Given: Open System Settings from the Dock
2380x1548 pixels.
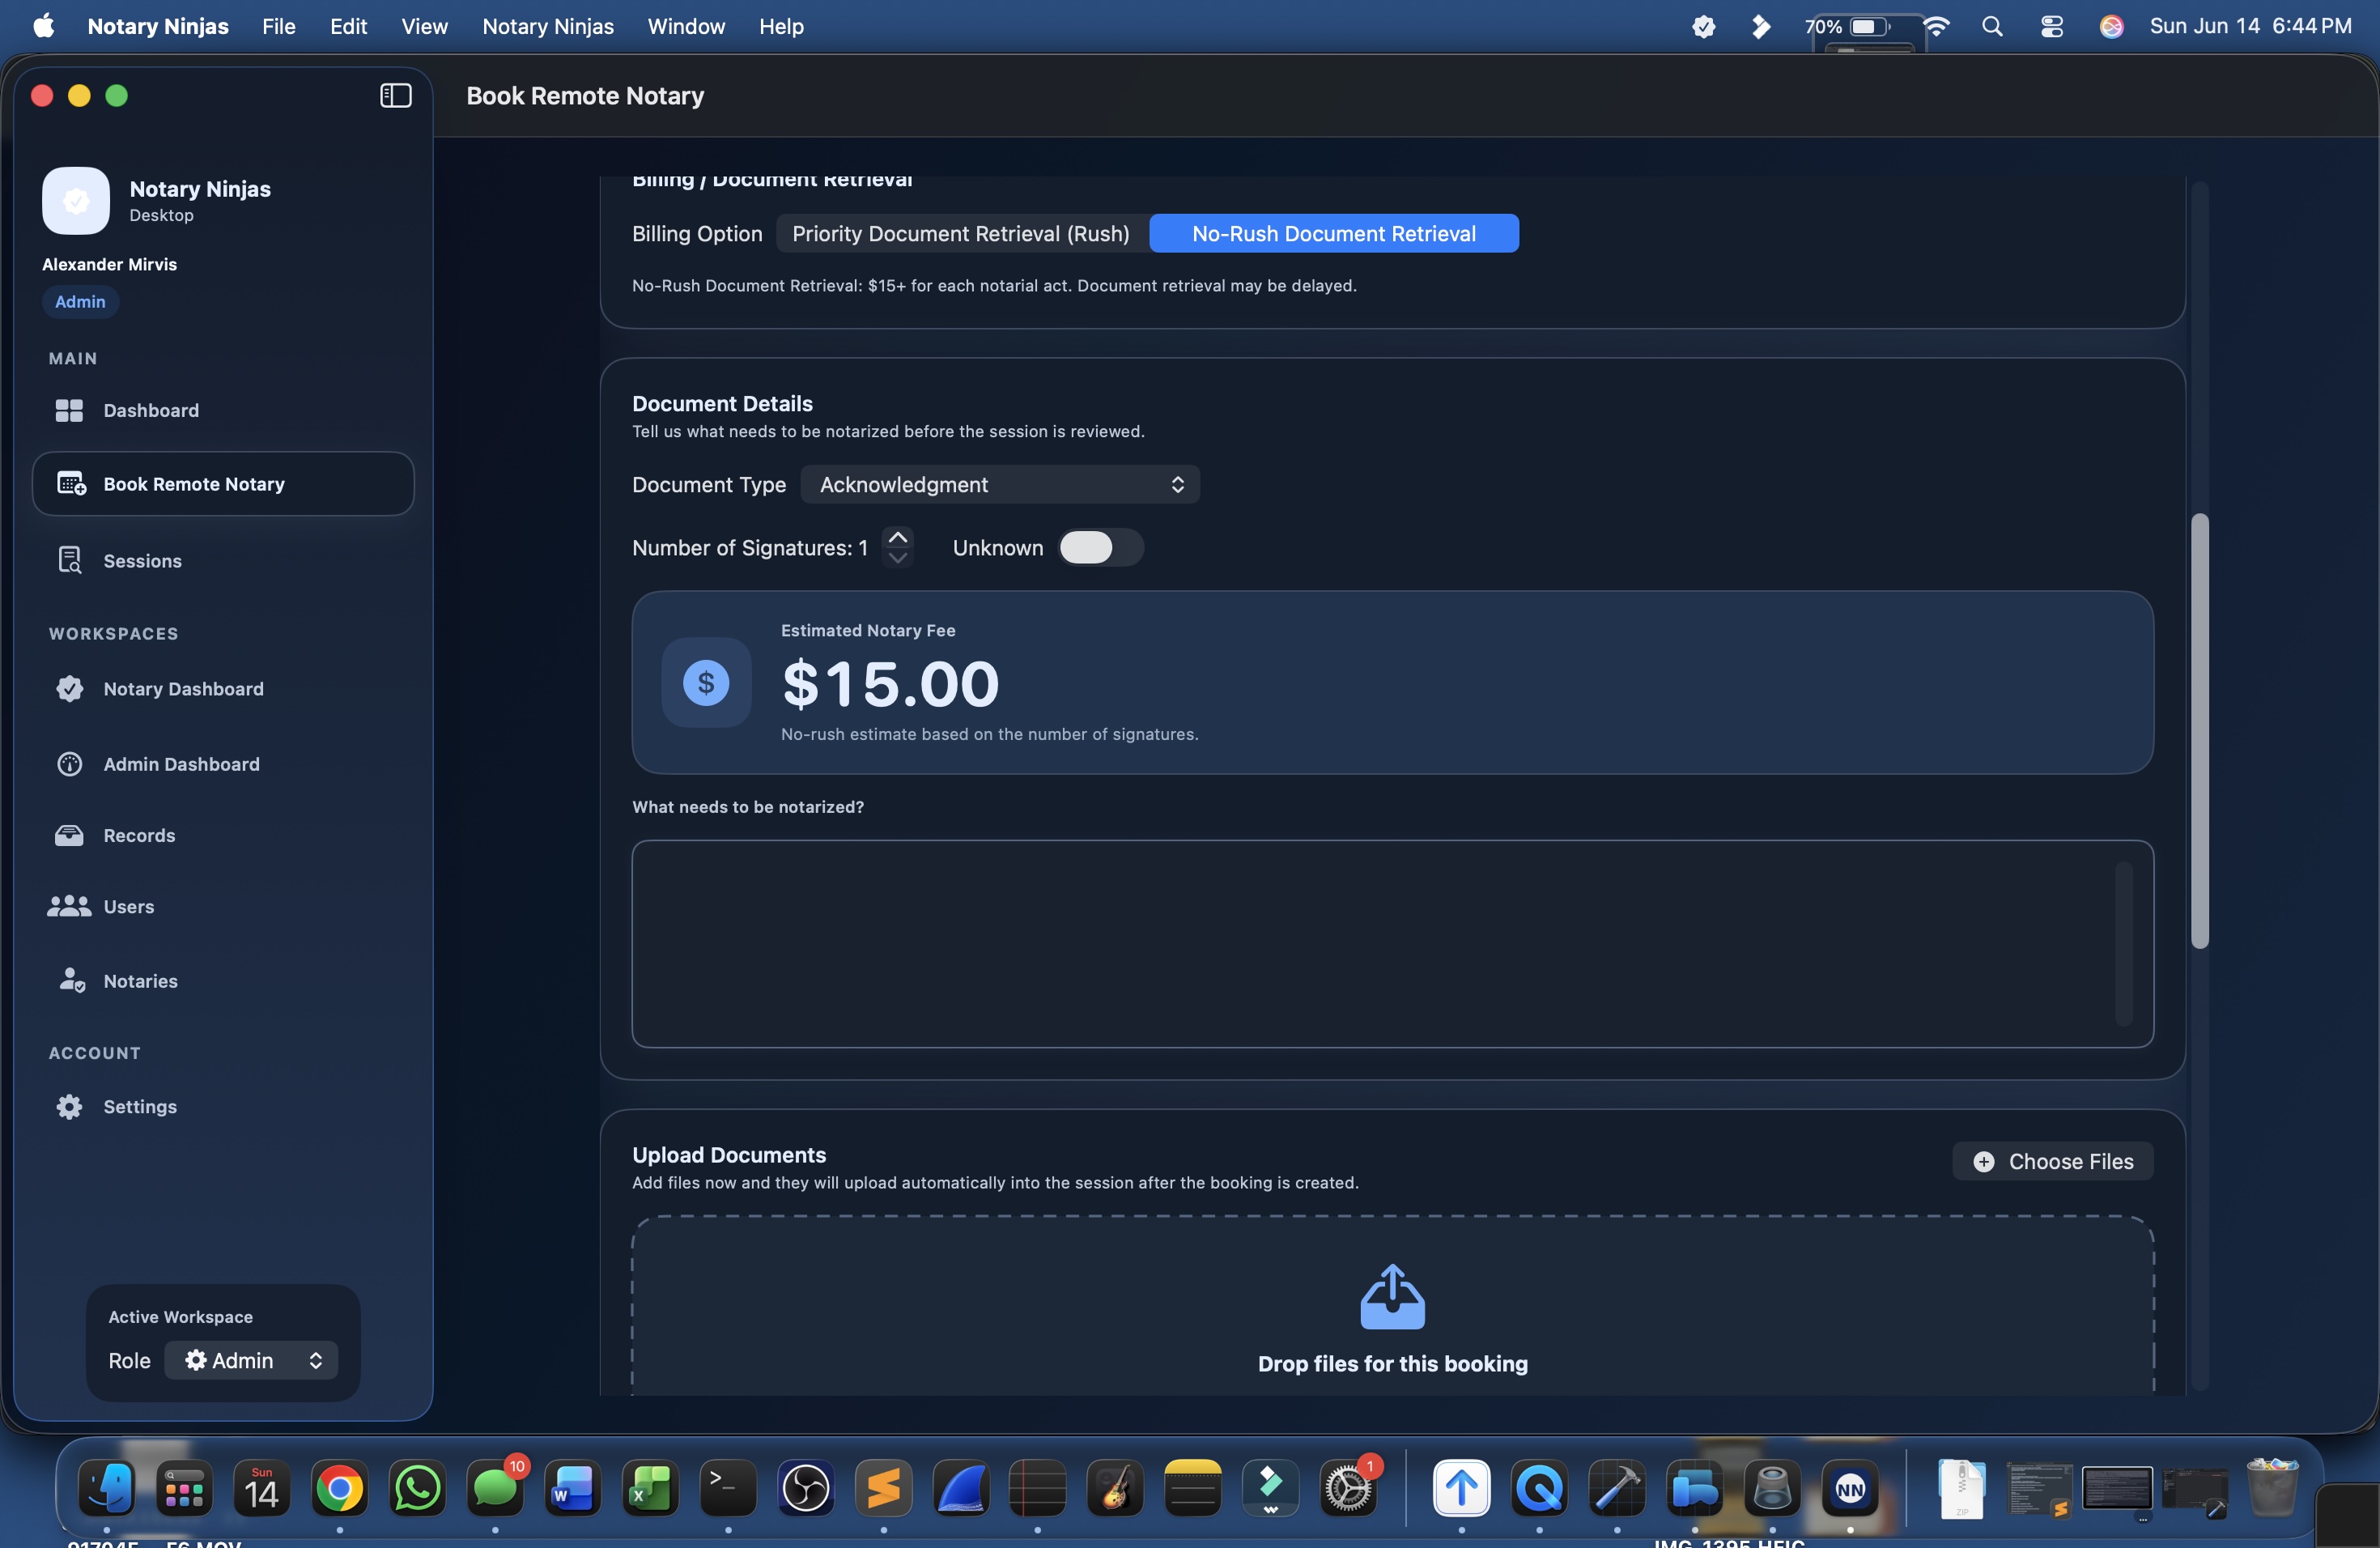Looking at the screenshot, I should 1349,1489.
